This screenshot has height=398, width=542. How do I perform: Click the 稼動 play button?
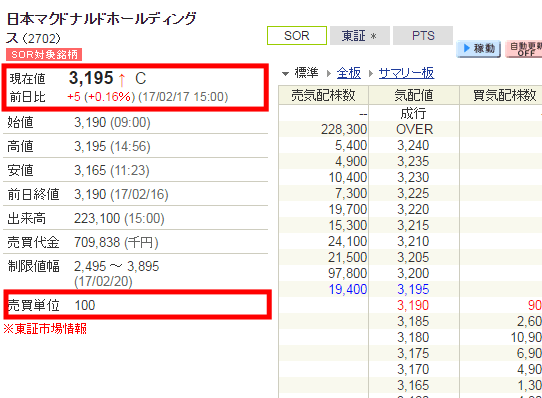(x=479, y=48)
